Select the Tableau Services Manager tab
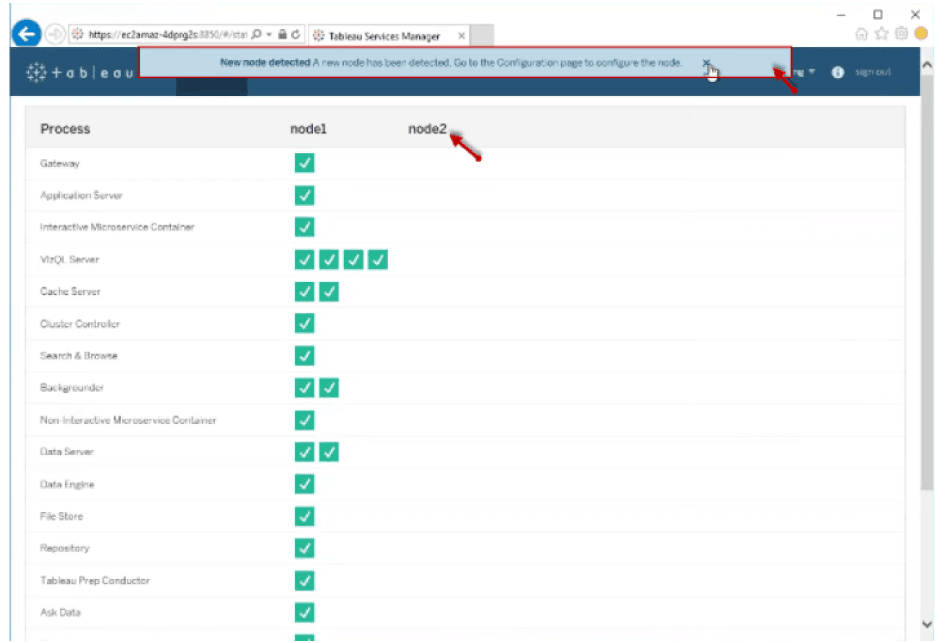Screen dimensions: 950x643 tap(384, 36)
